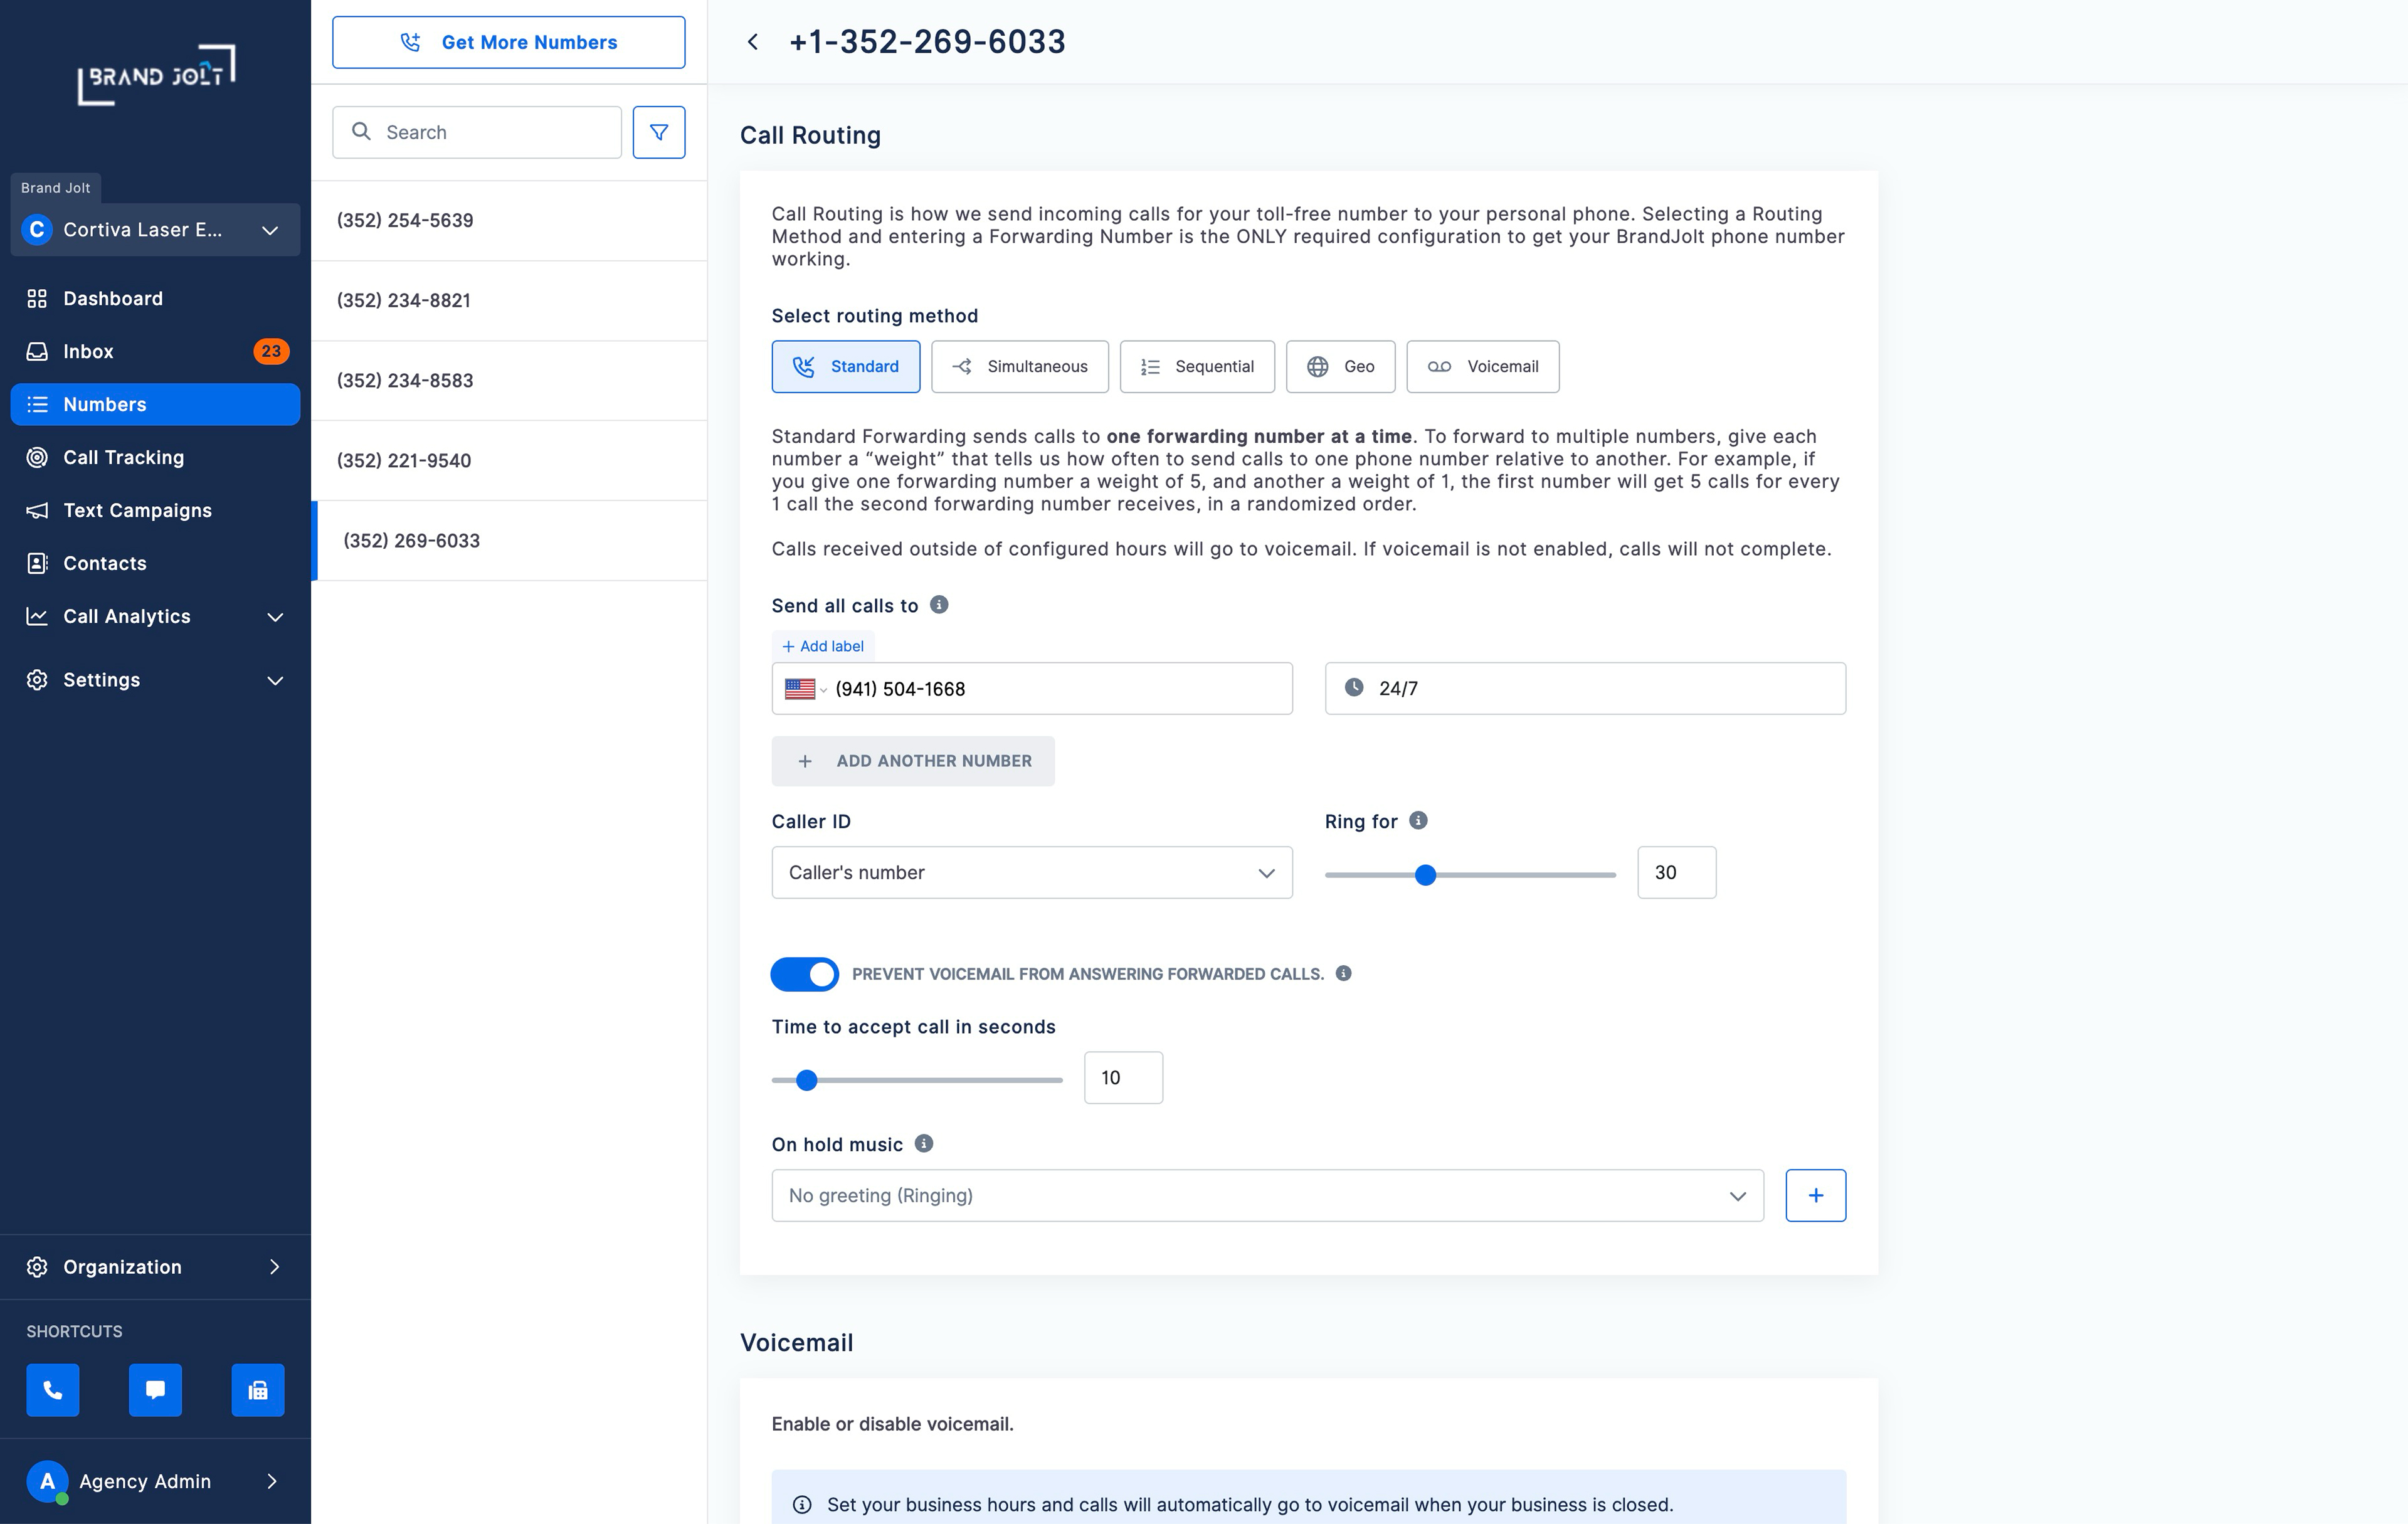The height and width of the screenshot is (1524, 2408).
Task: Click info icon next to Send all calls to
Action: (x=938, y=605)
